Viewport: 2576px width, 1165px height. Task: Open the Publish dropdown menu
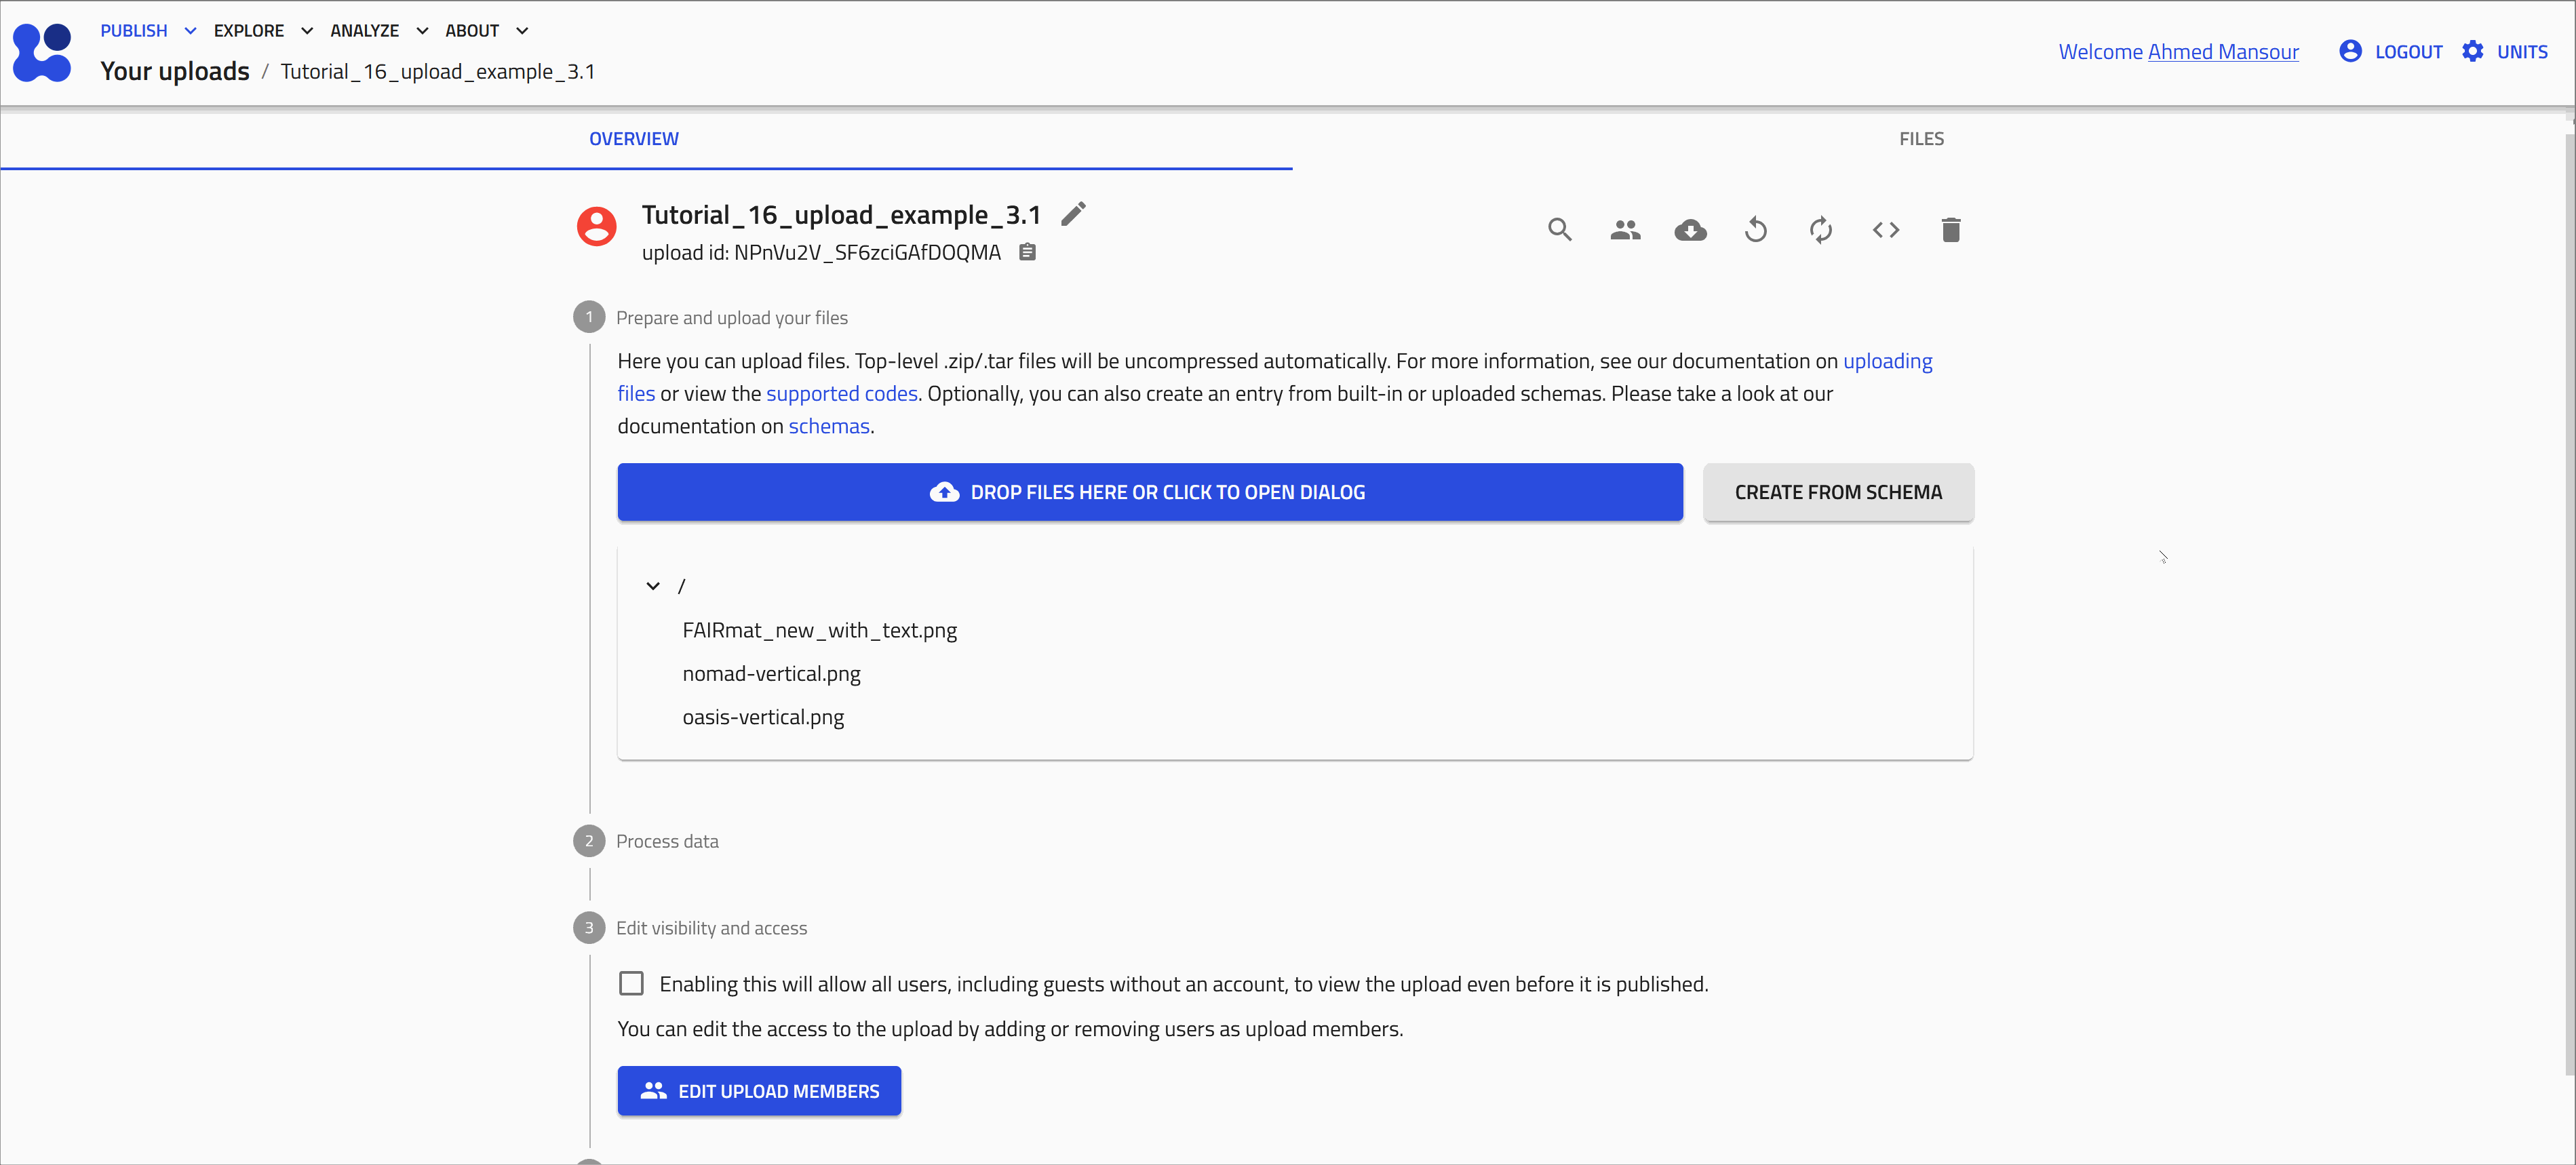click(x=148, y=31)
